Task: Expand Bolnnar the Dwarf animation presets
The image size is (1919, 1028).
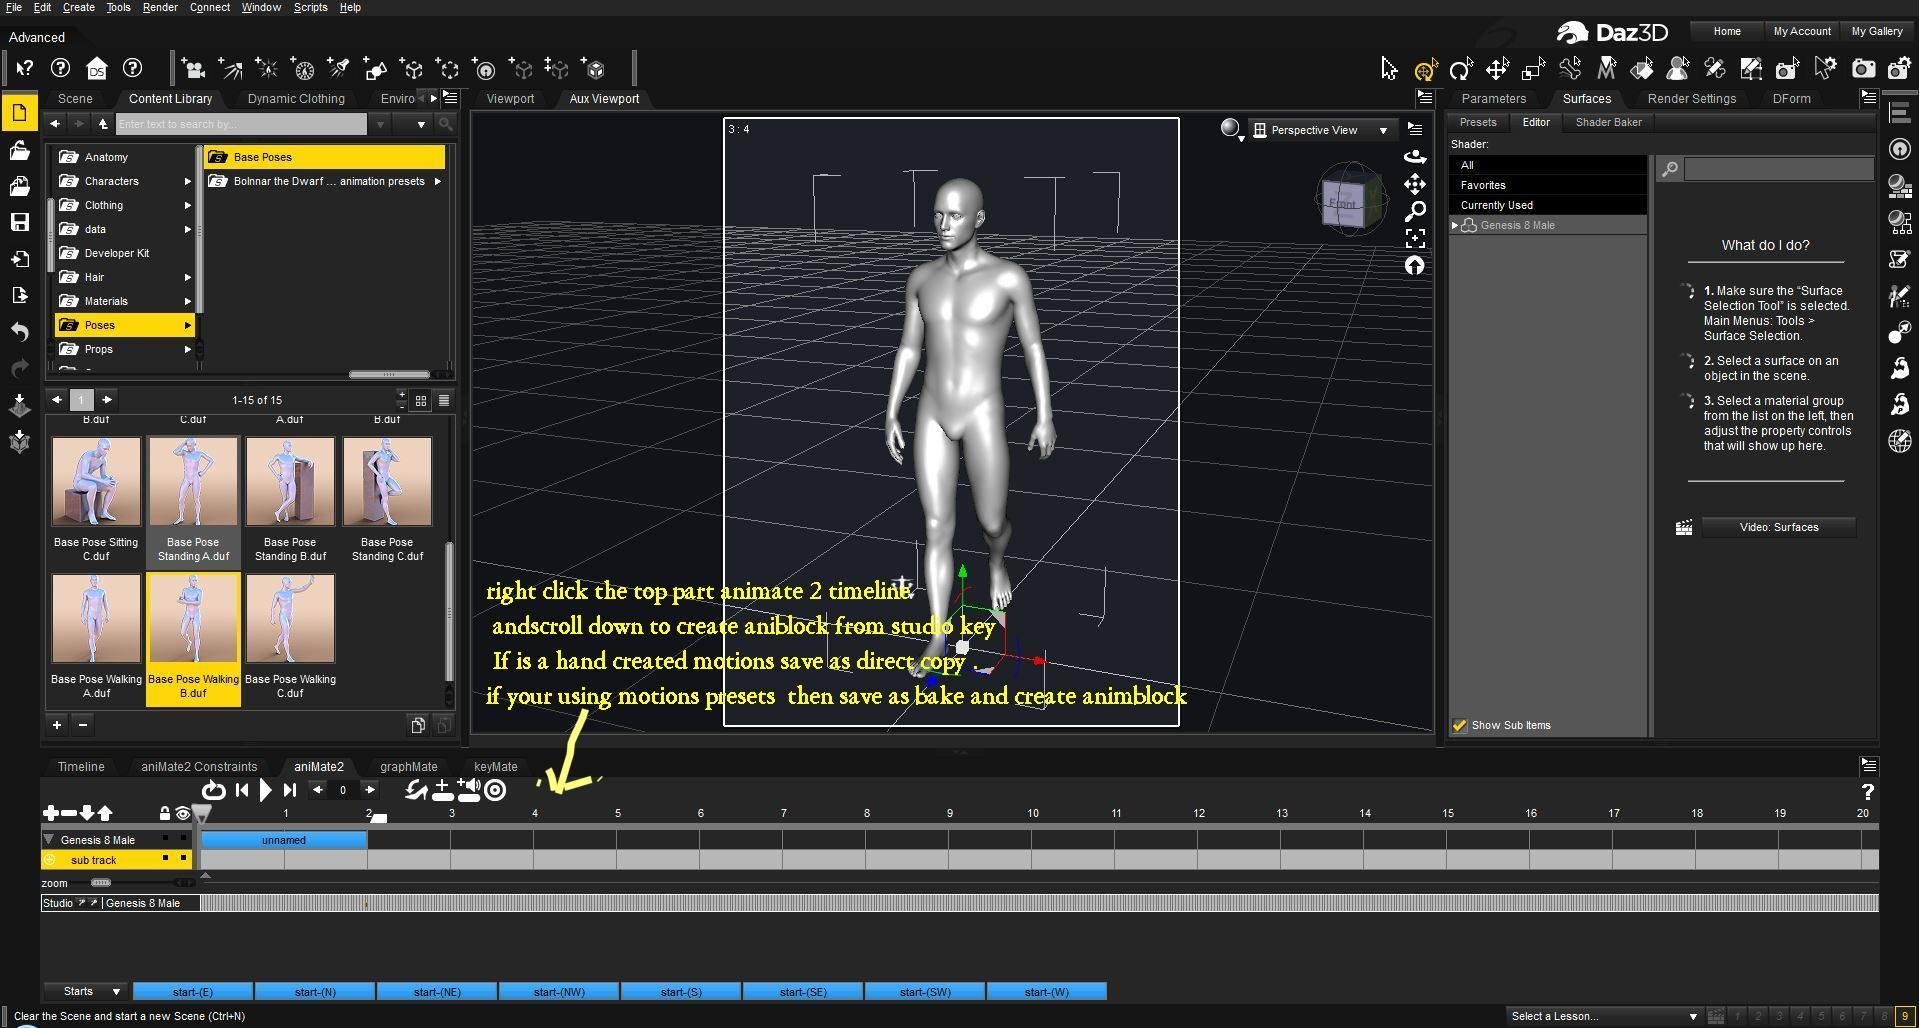Action: 438,181
